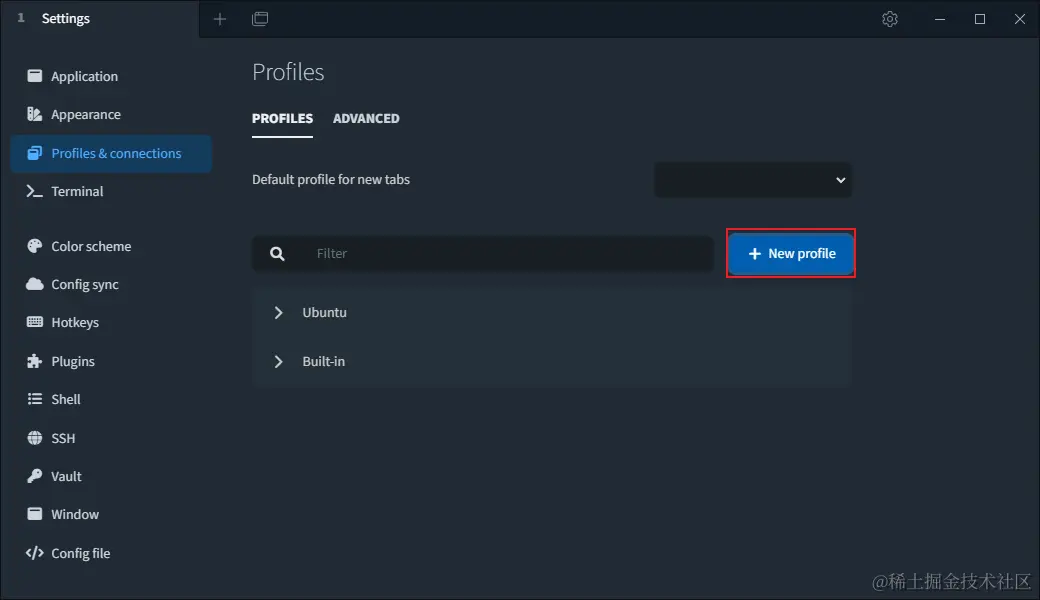Switch to the ADVANCED tab
The height and width of the screenshot is (600, 1040).
pyautogui.click(x=366, y=119)
